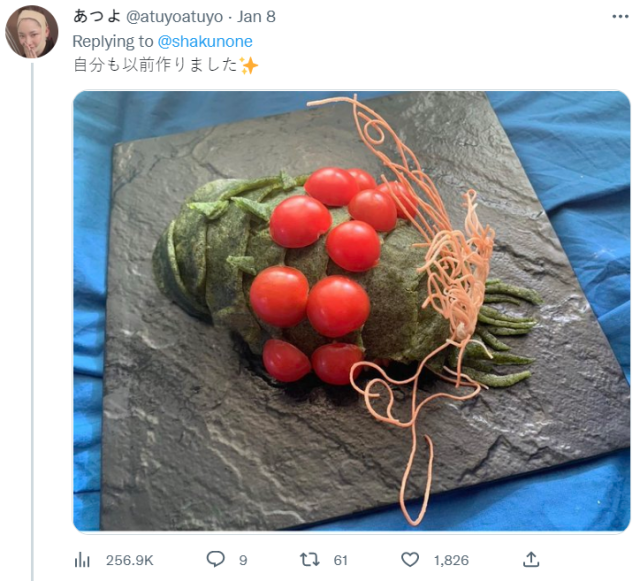Click the 9 replies count
Screen dimensions: 640x581
(x=243, y=560)
